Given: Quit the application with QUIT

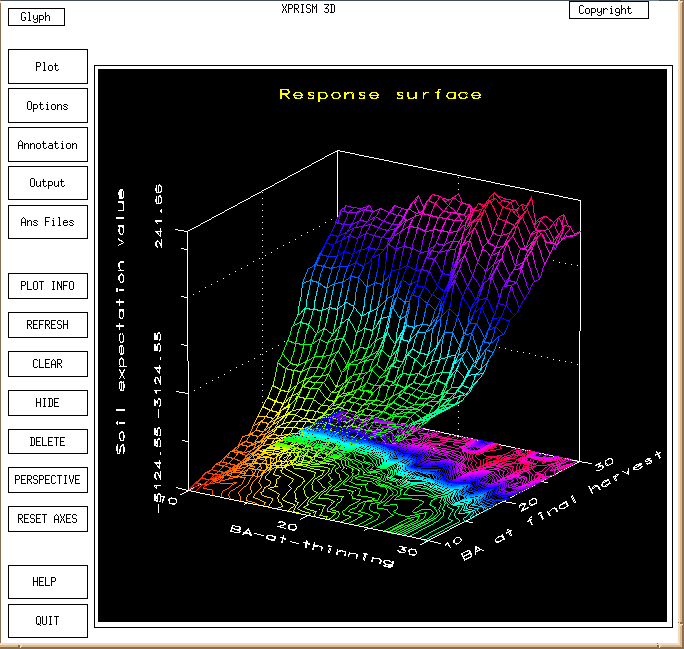Looking at the screenshot, I should [48, 621].
